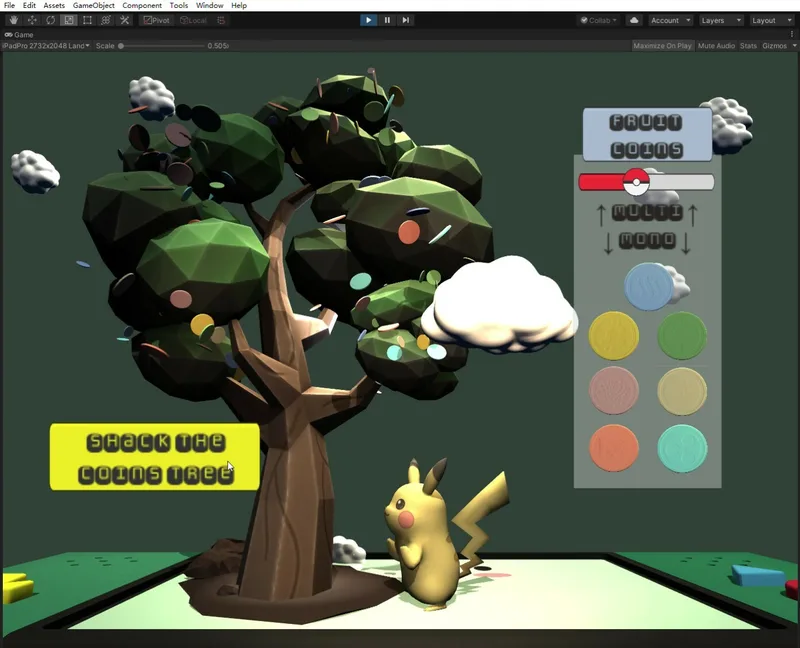Click the Shack The Coins Tree button
This screenshot has width=800, height=648.
click(155, 457)
